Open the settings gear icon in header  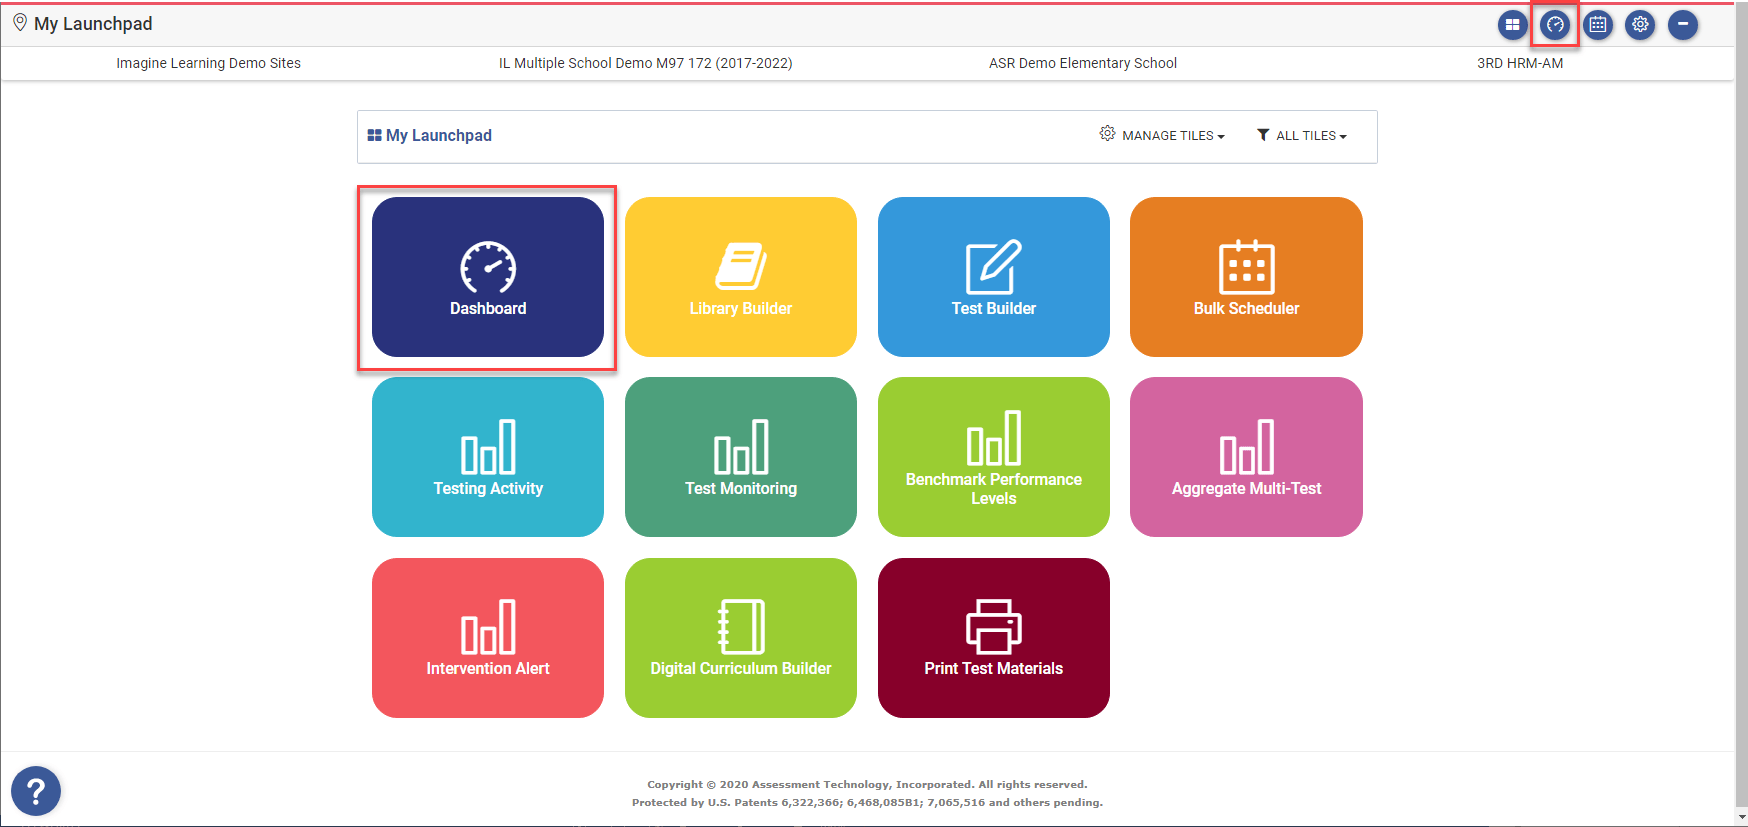tap(1640, 24)
